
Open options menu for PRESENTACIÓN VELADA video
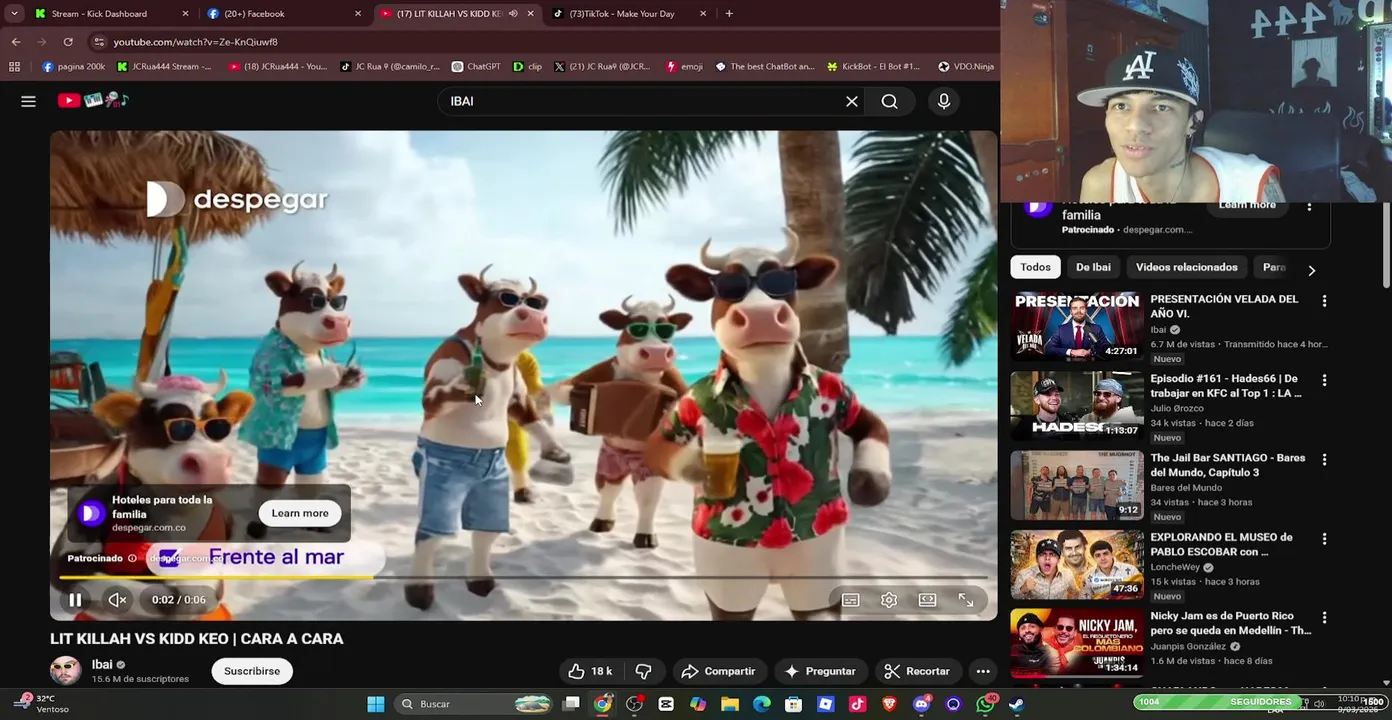coord(1324,301)
